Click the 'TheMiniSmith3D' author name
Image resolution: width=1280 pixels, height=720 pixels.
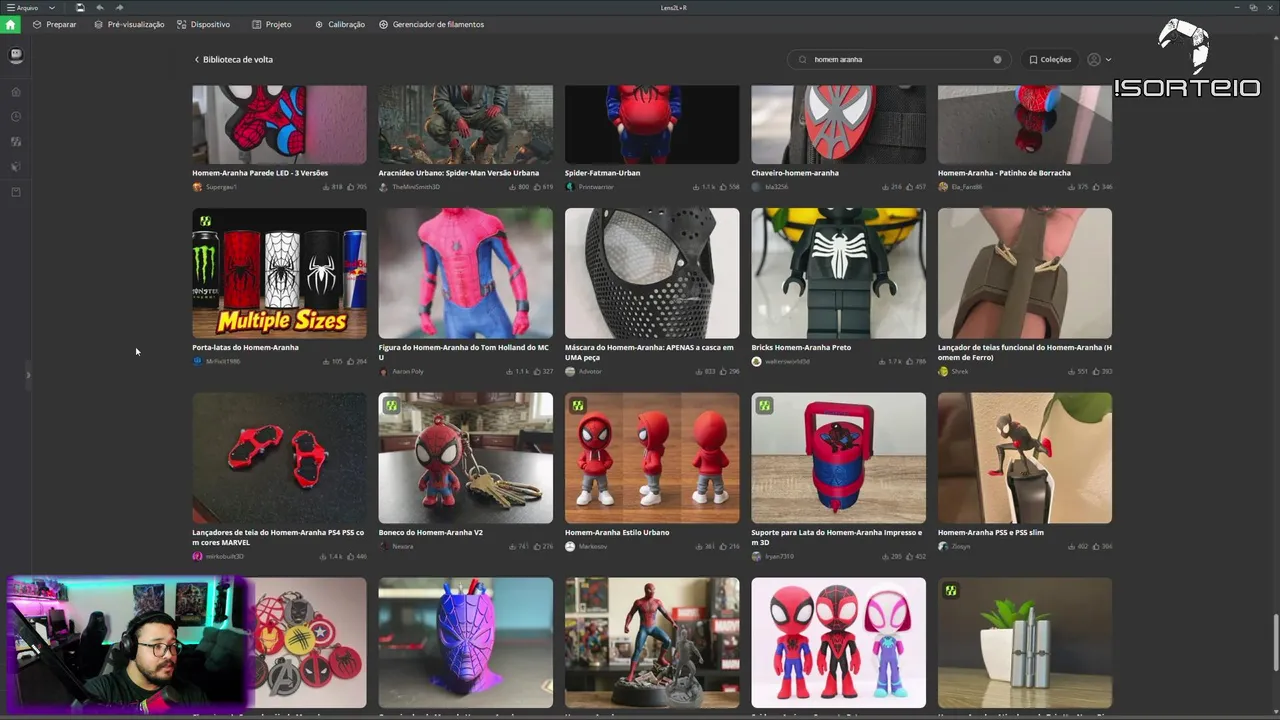[416, 187]
